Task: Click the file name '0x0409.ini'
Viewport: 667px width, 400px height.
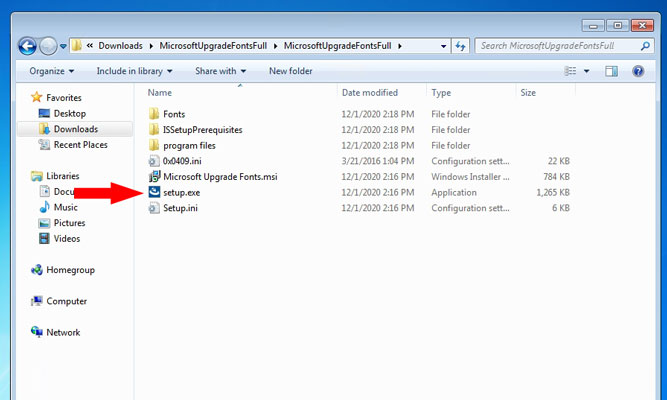Action: [x=182, y=161]
